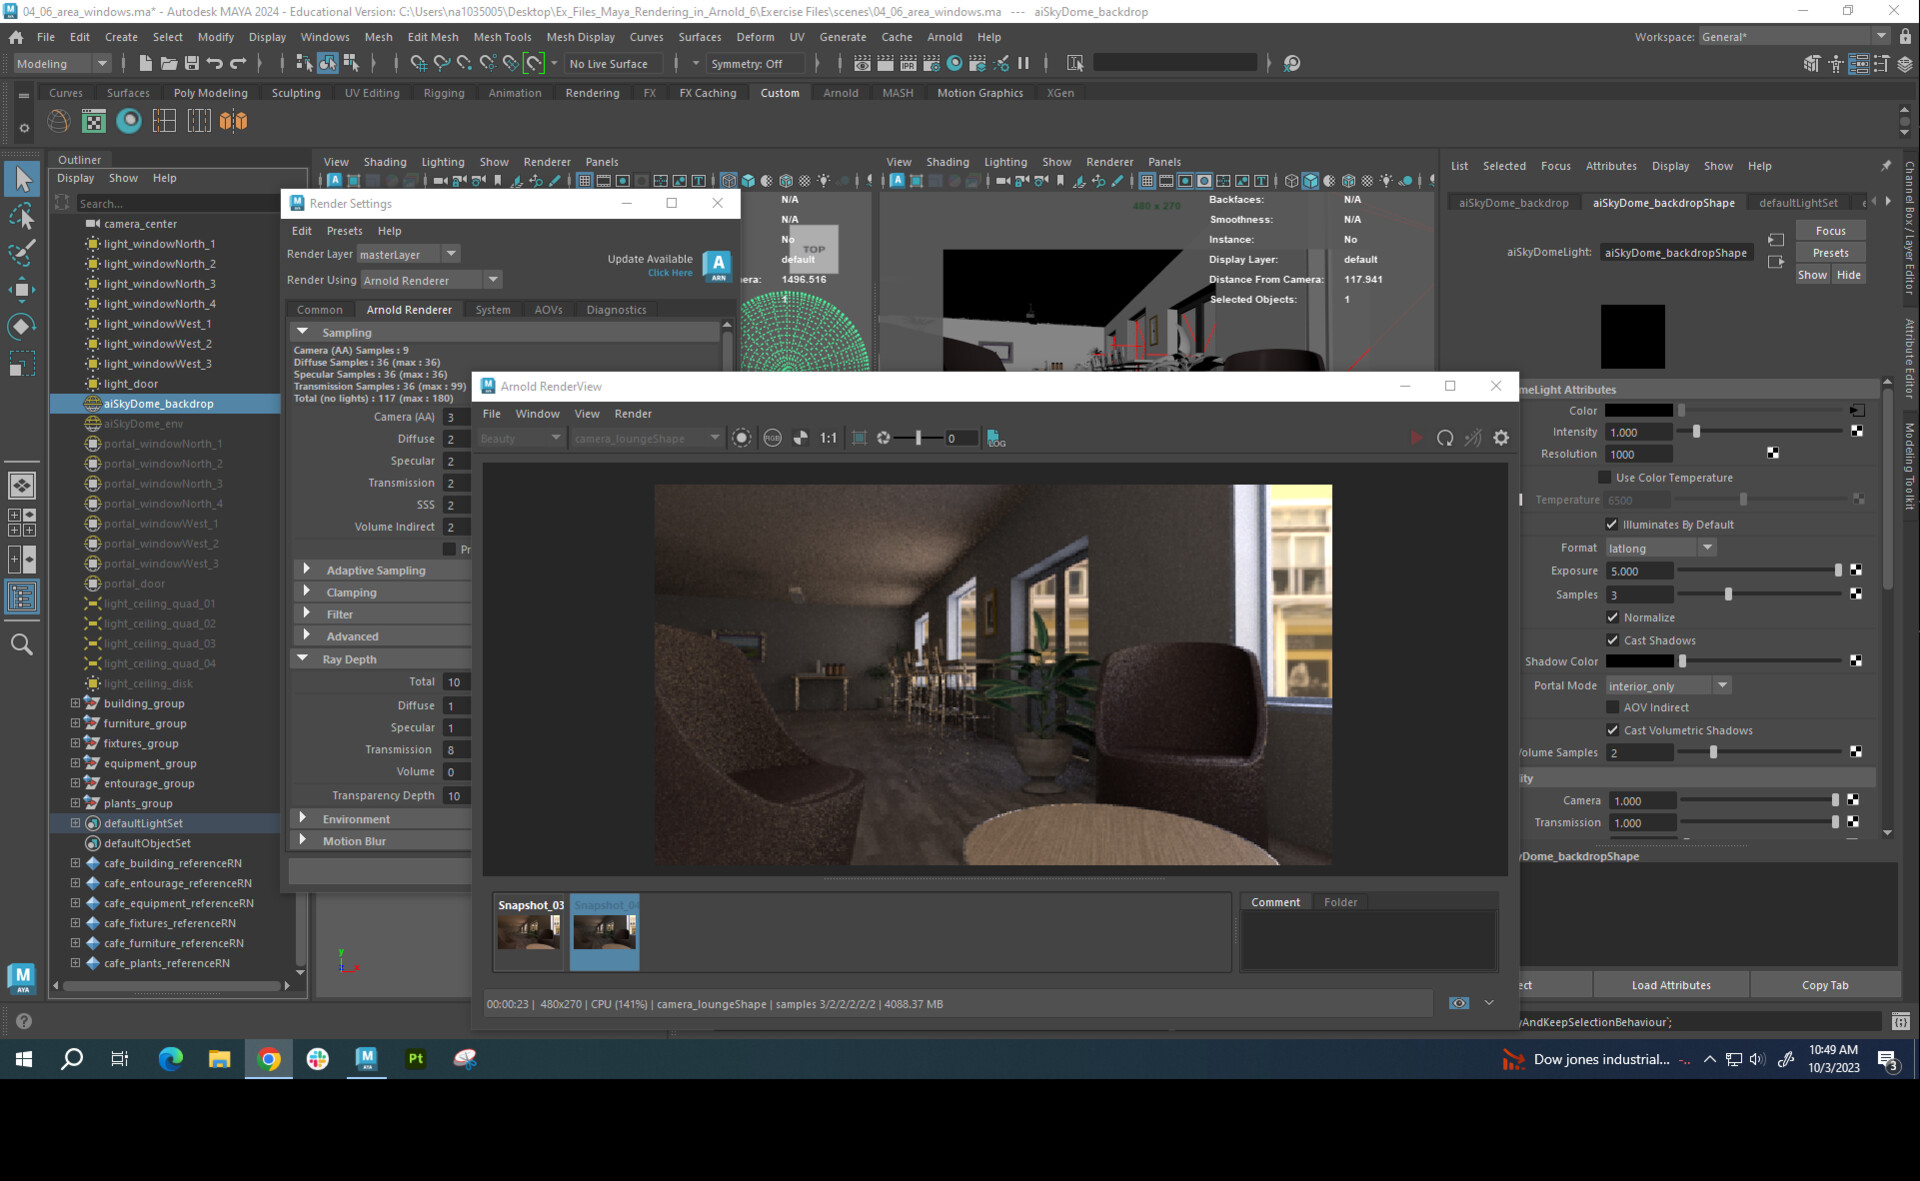Open the Portal Mode dropdown
Screen dimensions: 1920x1181
click(1722, 685)
